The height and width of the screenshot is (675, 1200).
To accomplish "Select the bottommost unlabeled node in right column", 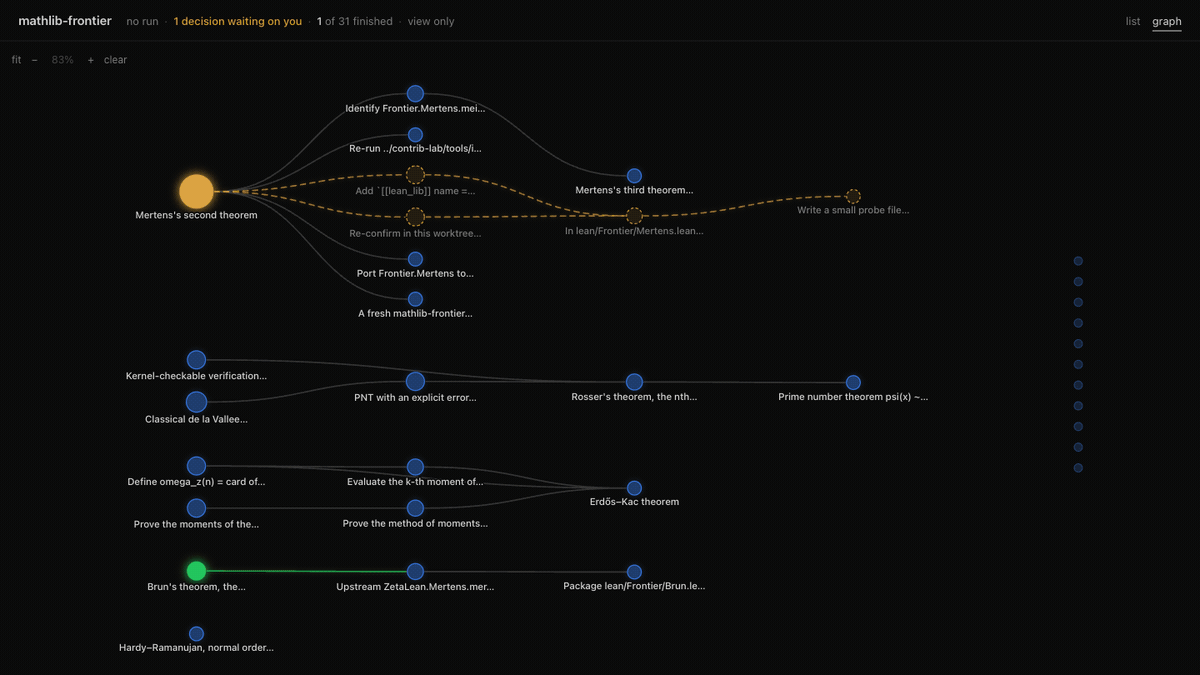I will click(x=1078, y=468).
